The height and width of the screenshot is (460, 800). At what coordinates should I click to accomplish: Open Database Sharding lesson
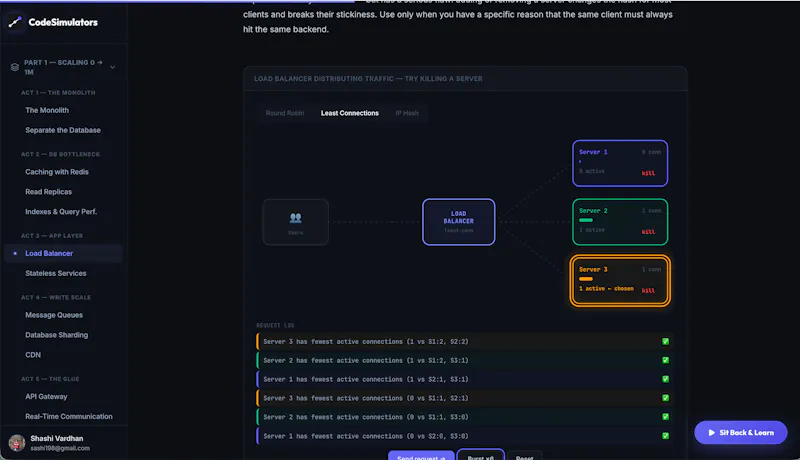click(56, 335)
